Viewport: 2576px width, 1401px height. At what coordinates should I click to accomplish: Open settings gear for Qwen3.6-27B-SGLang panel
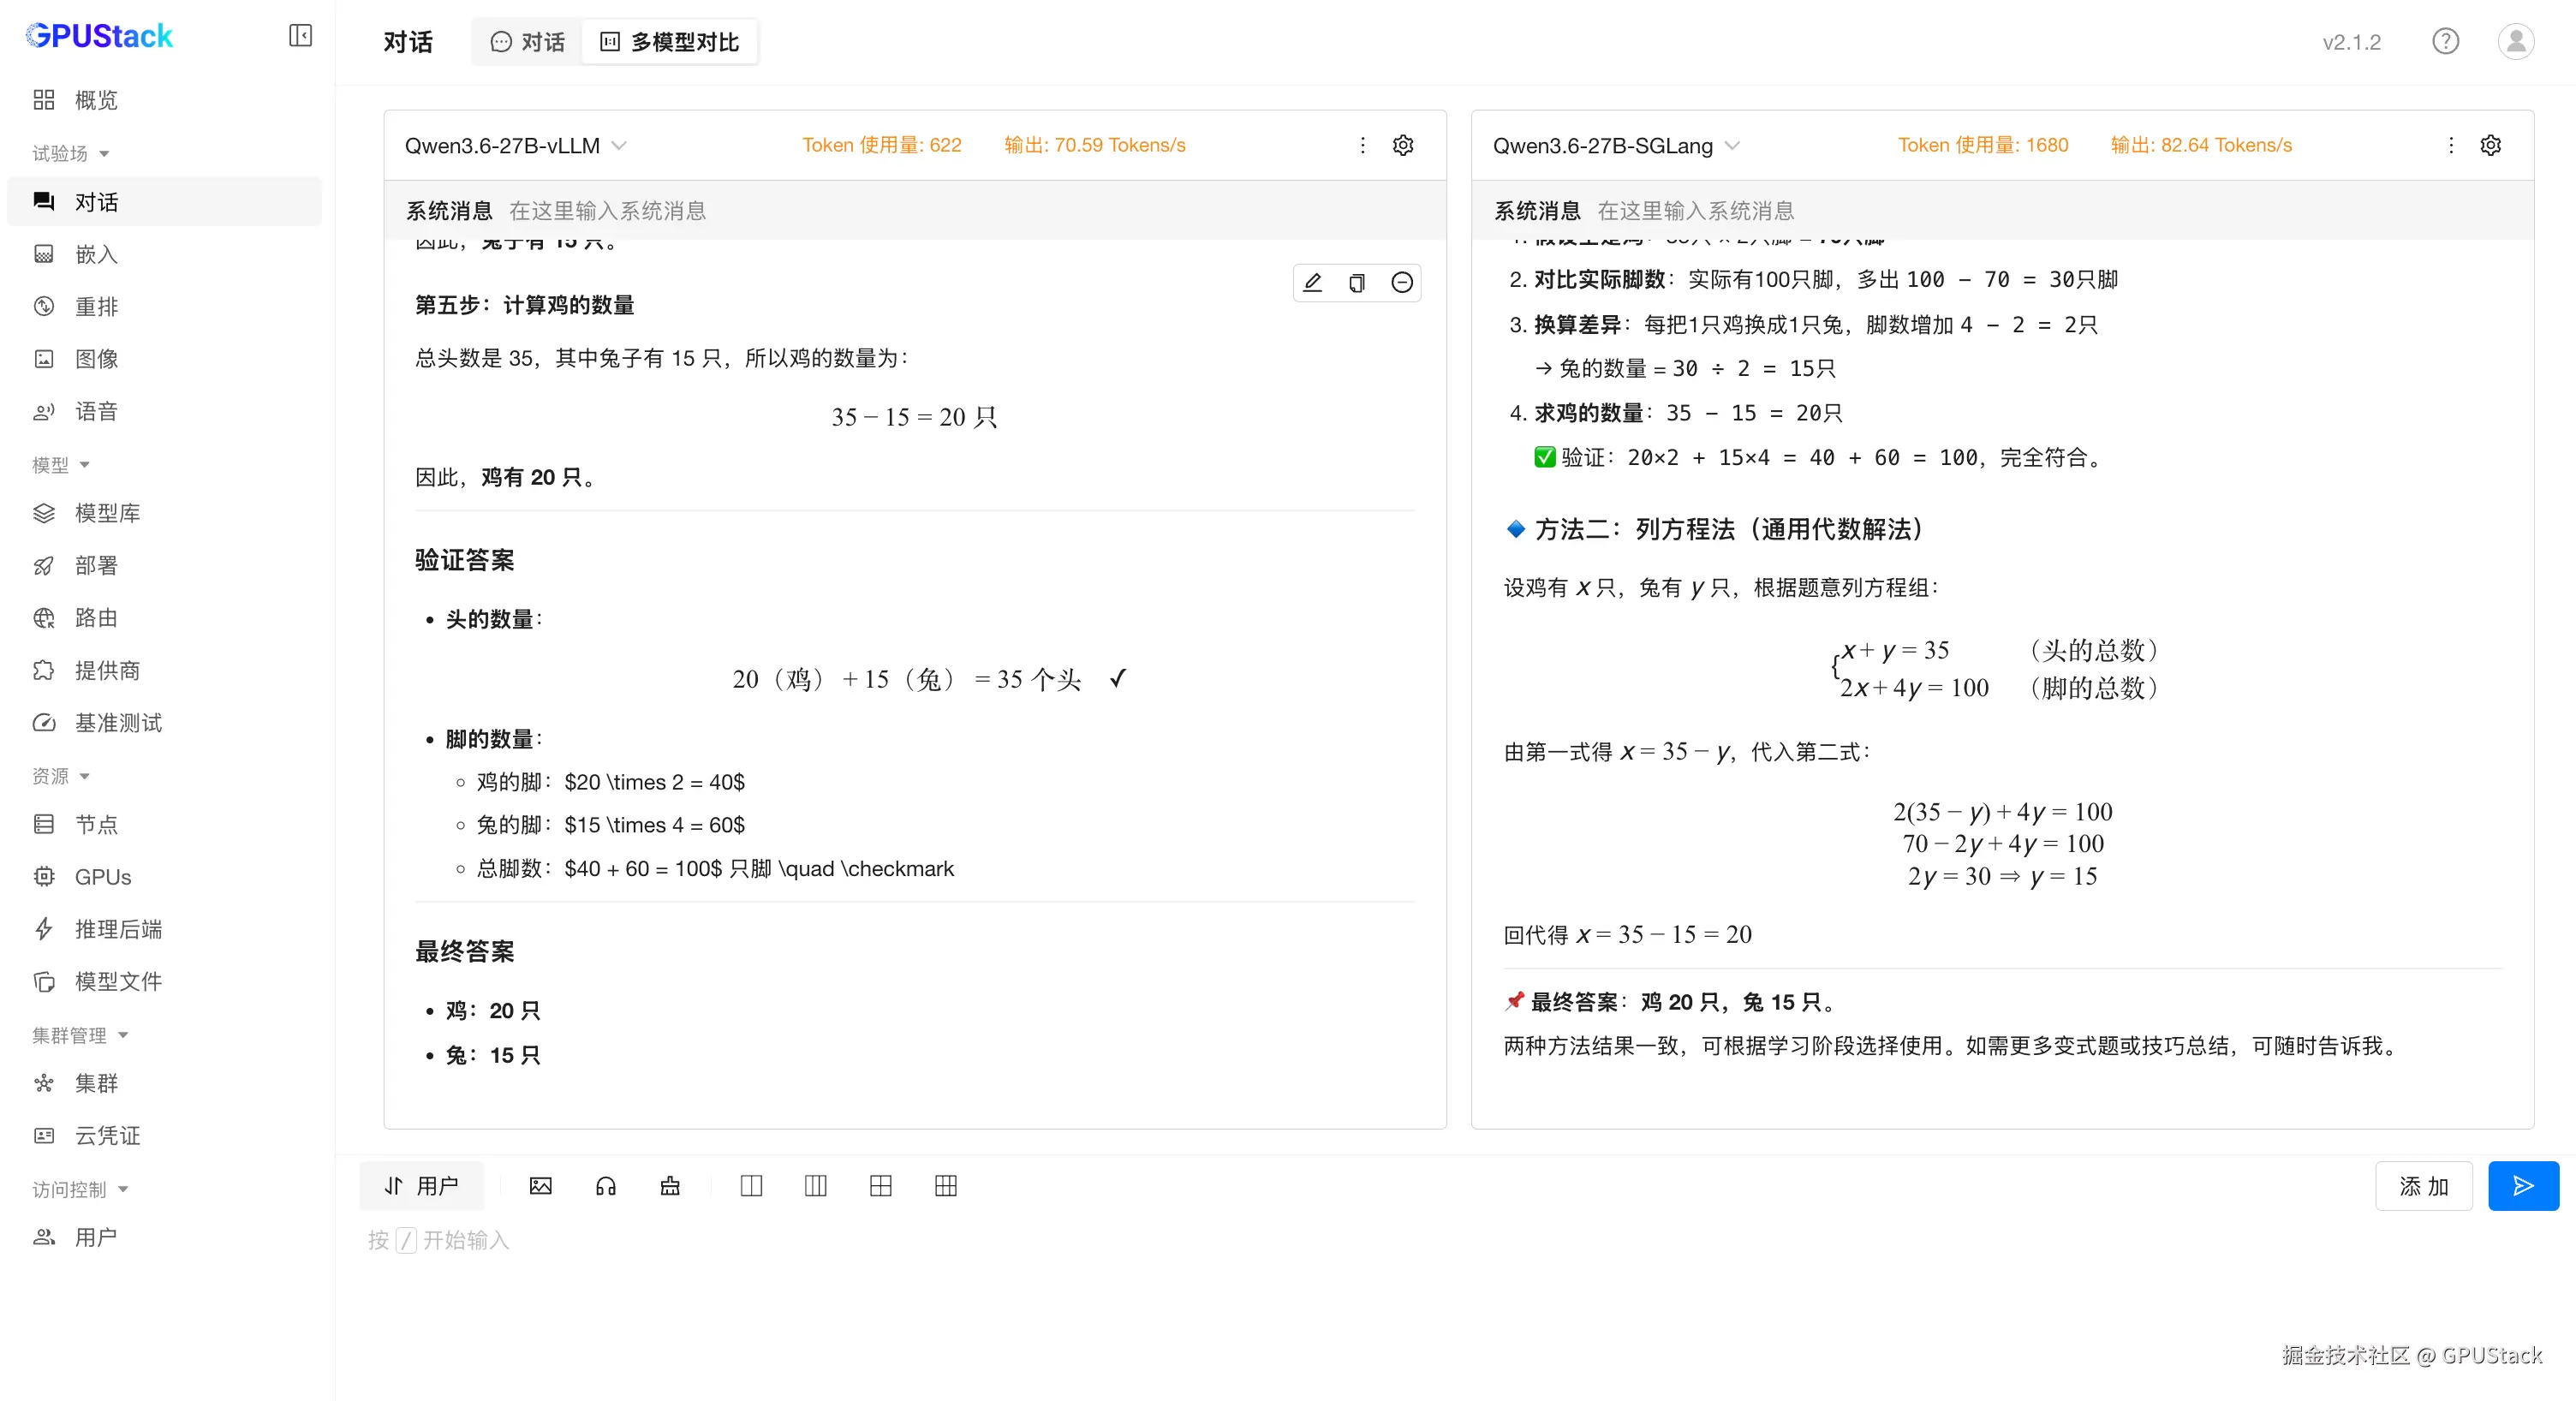point(2490,145)
